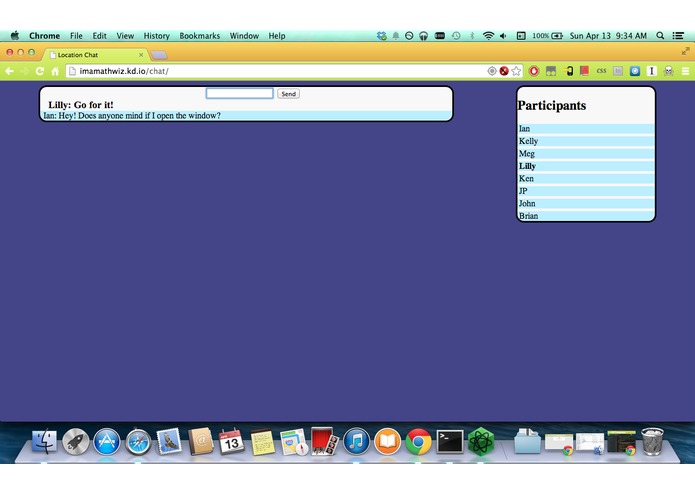
Task: Open iTunes in the dock
Action: tap(356, 441)
